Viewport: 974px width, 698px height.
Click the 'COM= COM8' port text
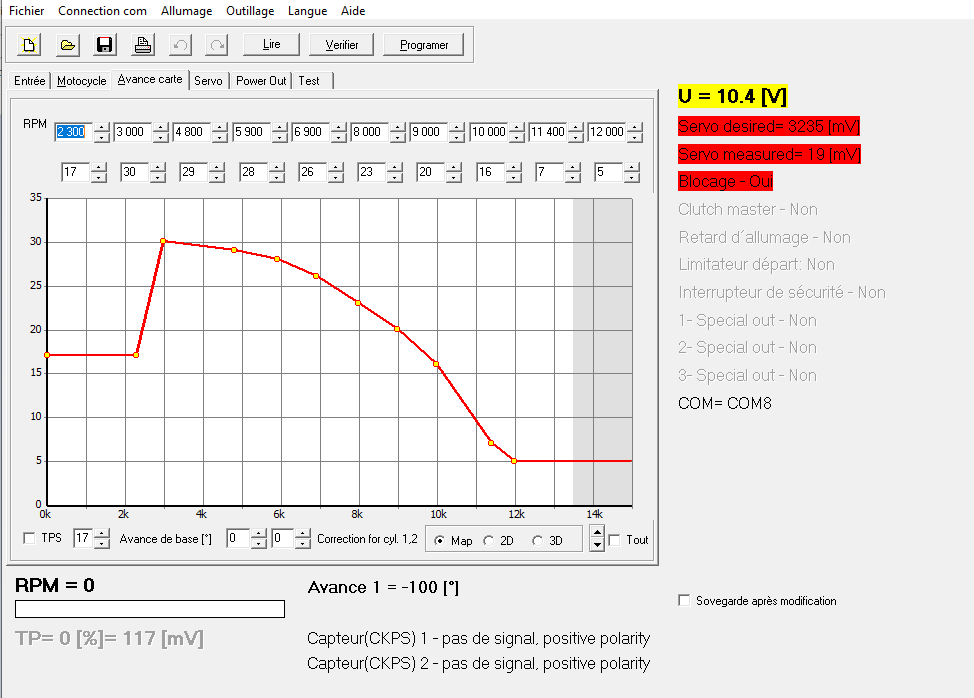click(724, 404)
